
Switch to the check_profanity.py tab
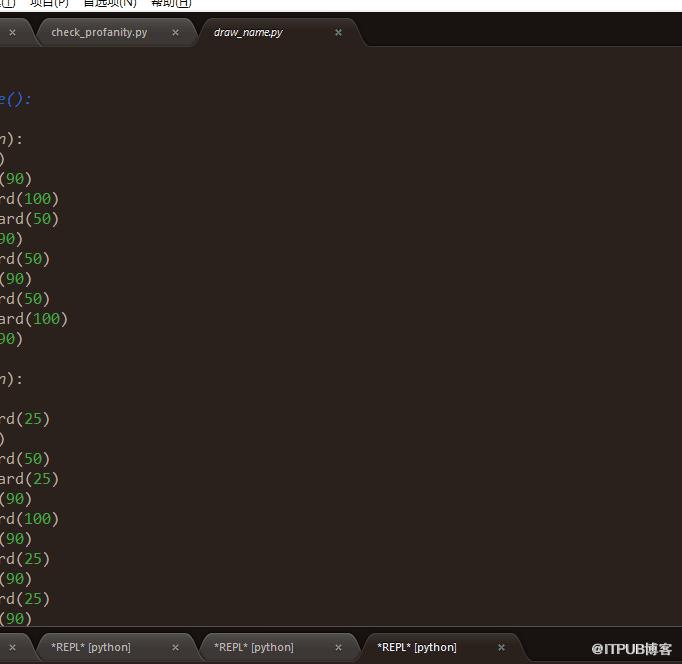pos(99,33)
